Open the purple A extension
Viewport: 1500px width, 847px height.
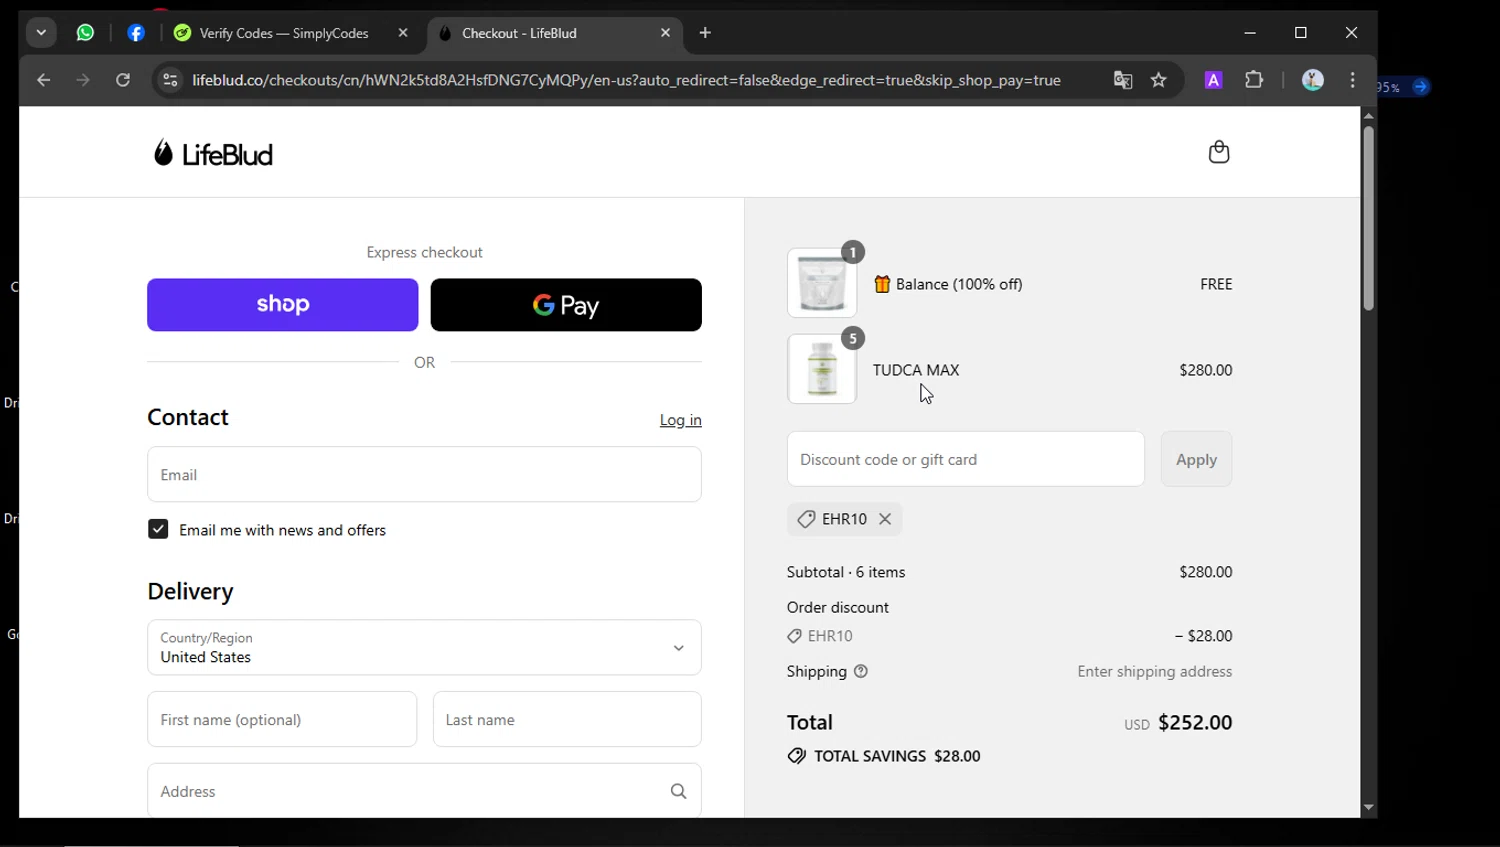point(1213,80)
